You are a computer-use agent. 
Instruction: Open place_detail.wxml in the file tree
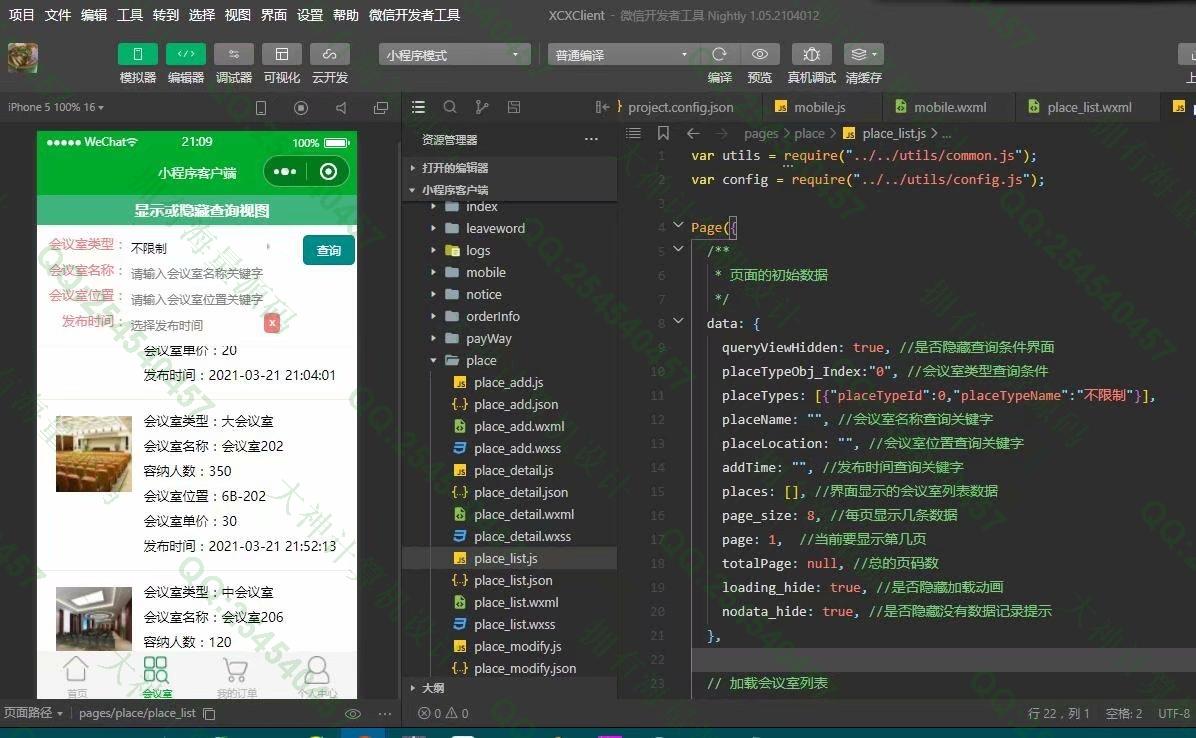pos(523,515)
